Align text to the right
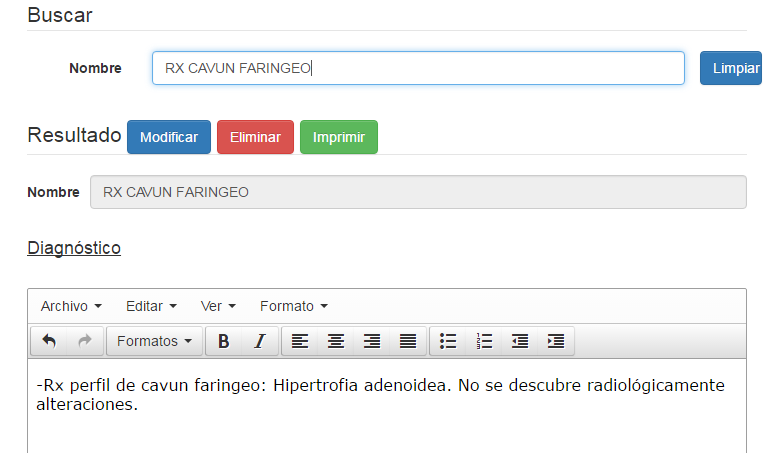The height and width of the screenshot is (453, 781). tap(372, 341)
